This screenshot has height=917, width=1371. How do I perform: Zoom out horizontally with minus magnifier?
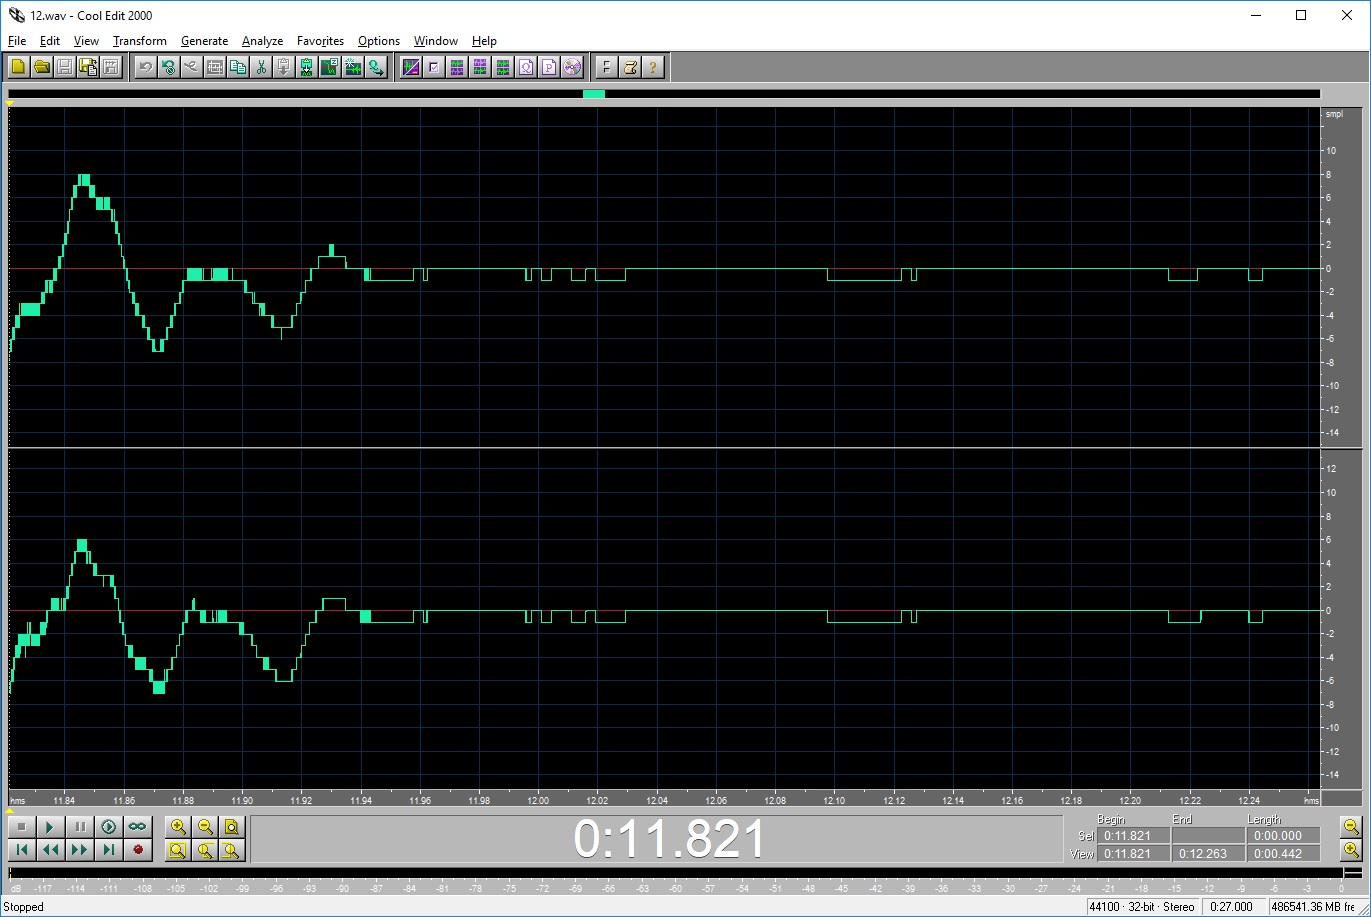coord(205,827)
